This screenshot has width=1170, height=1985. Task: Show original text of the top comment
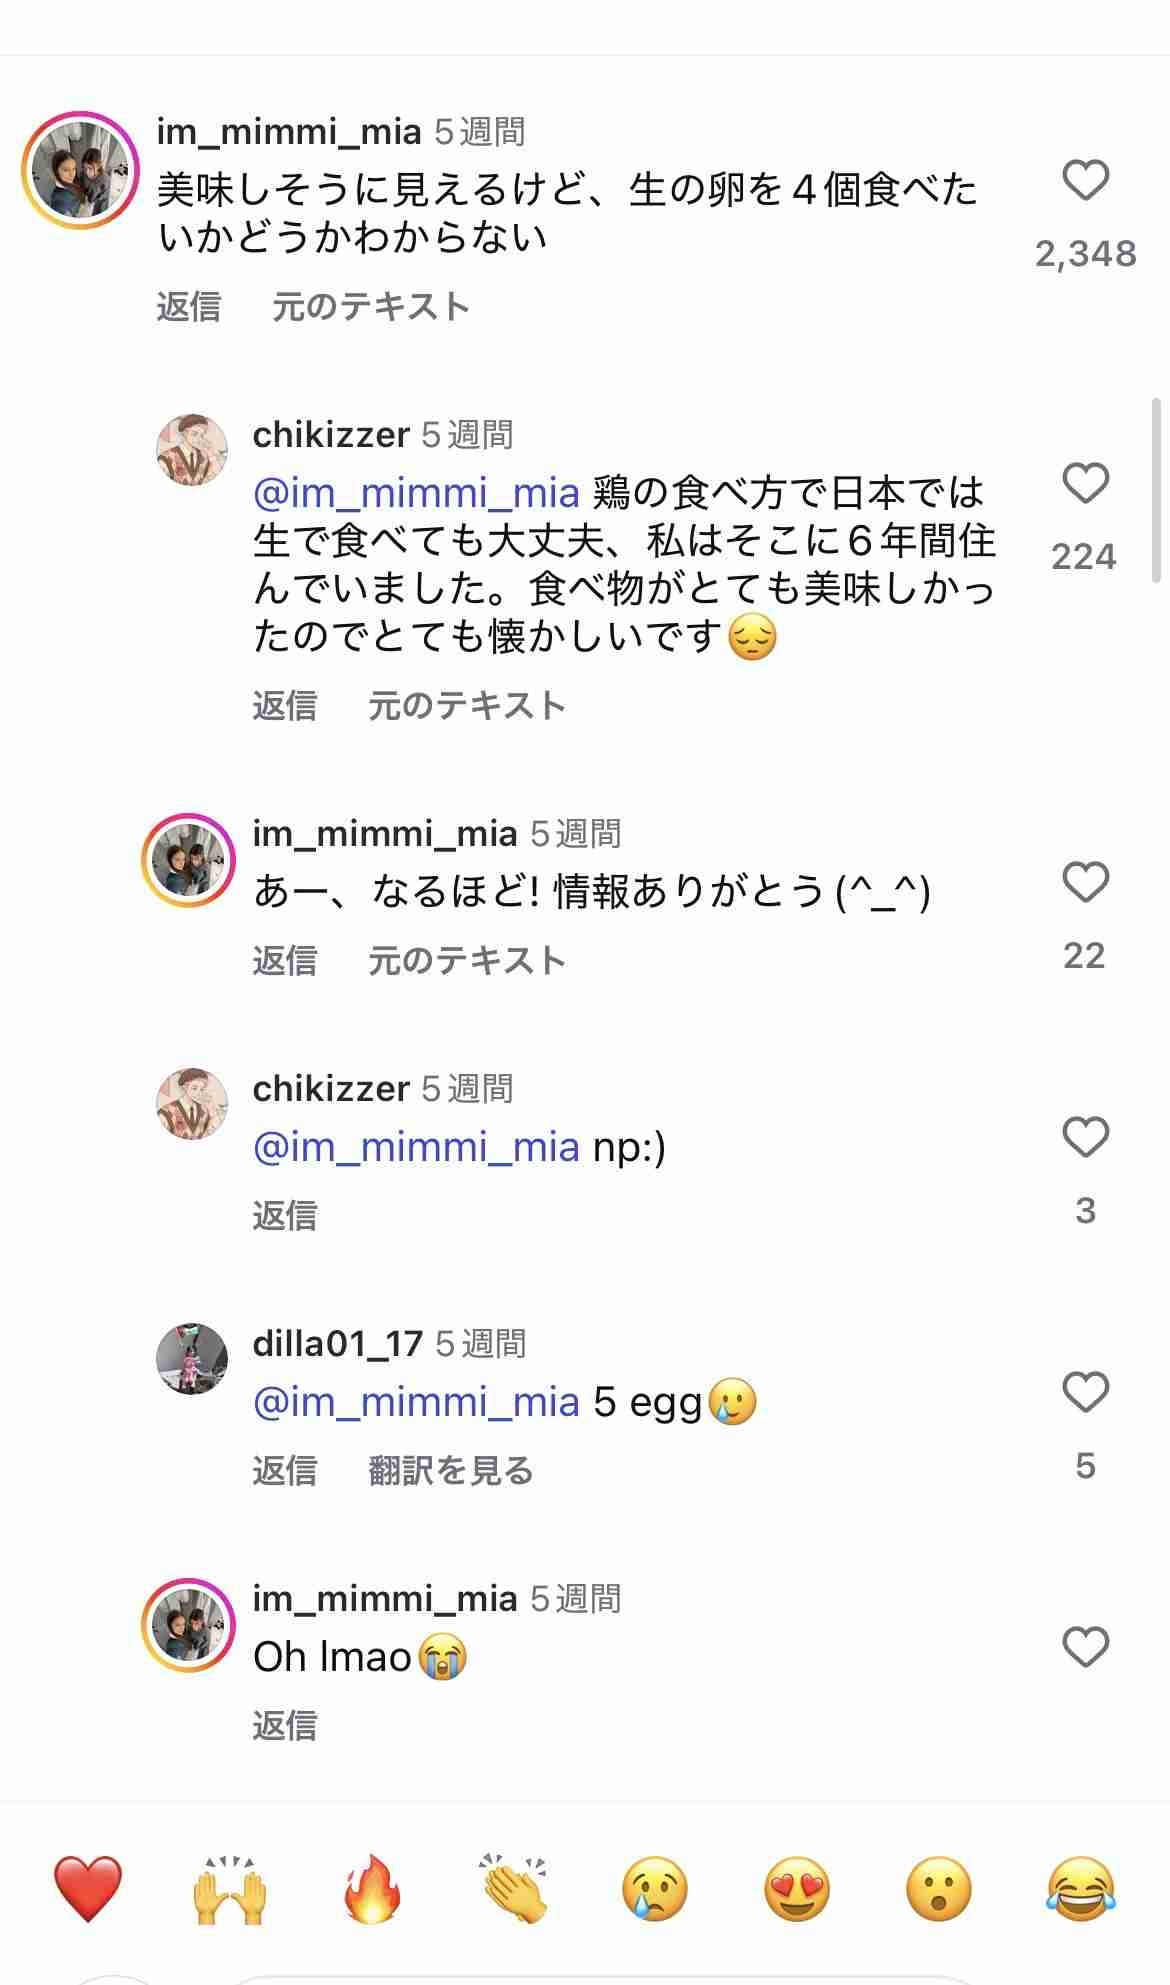(370, 307)
